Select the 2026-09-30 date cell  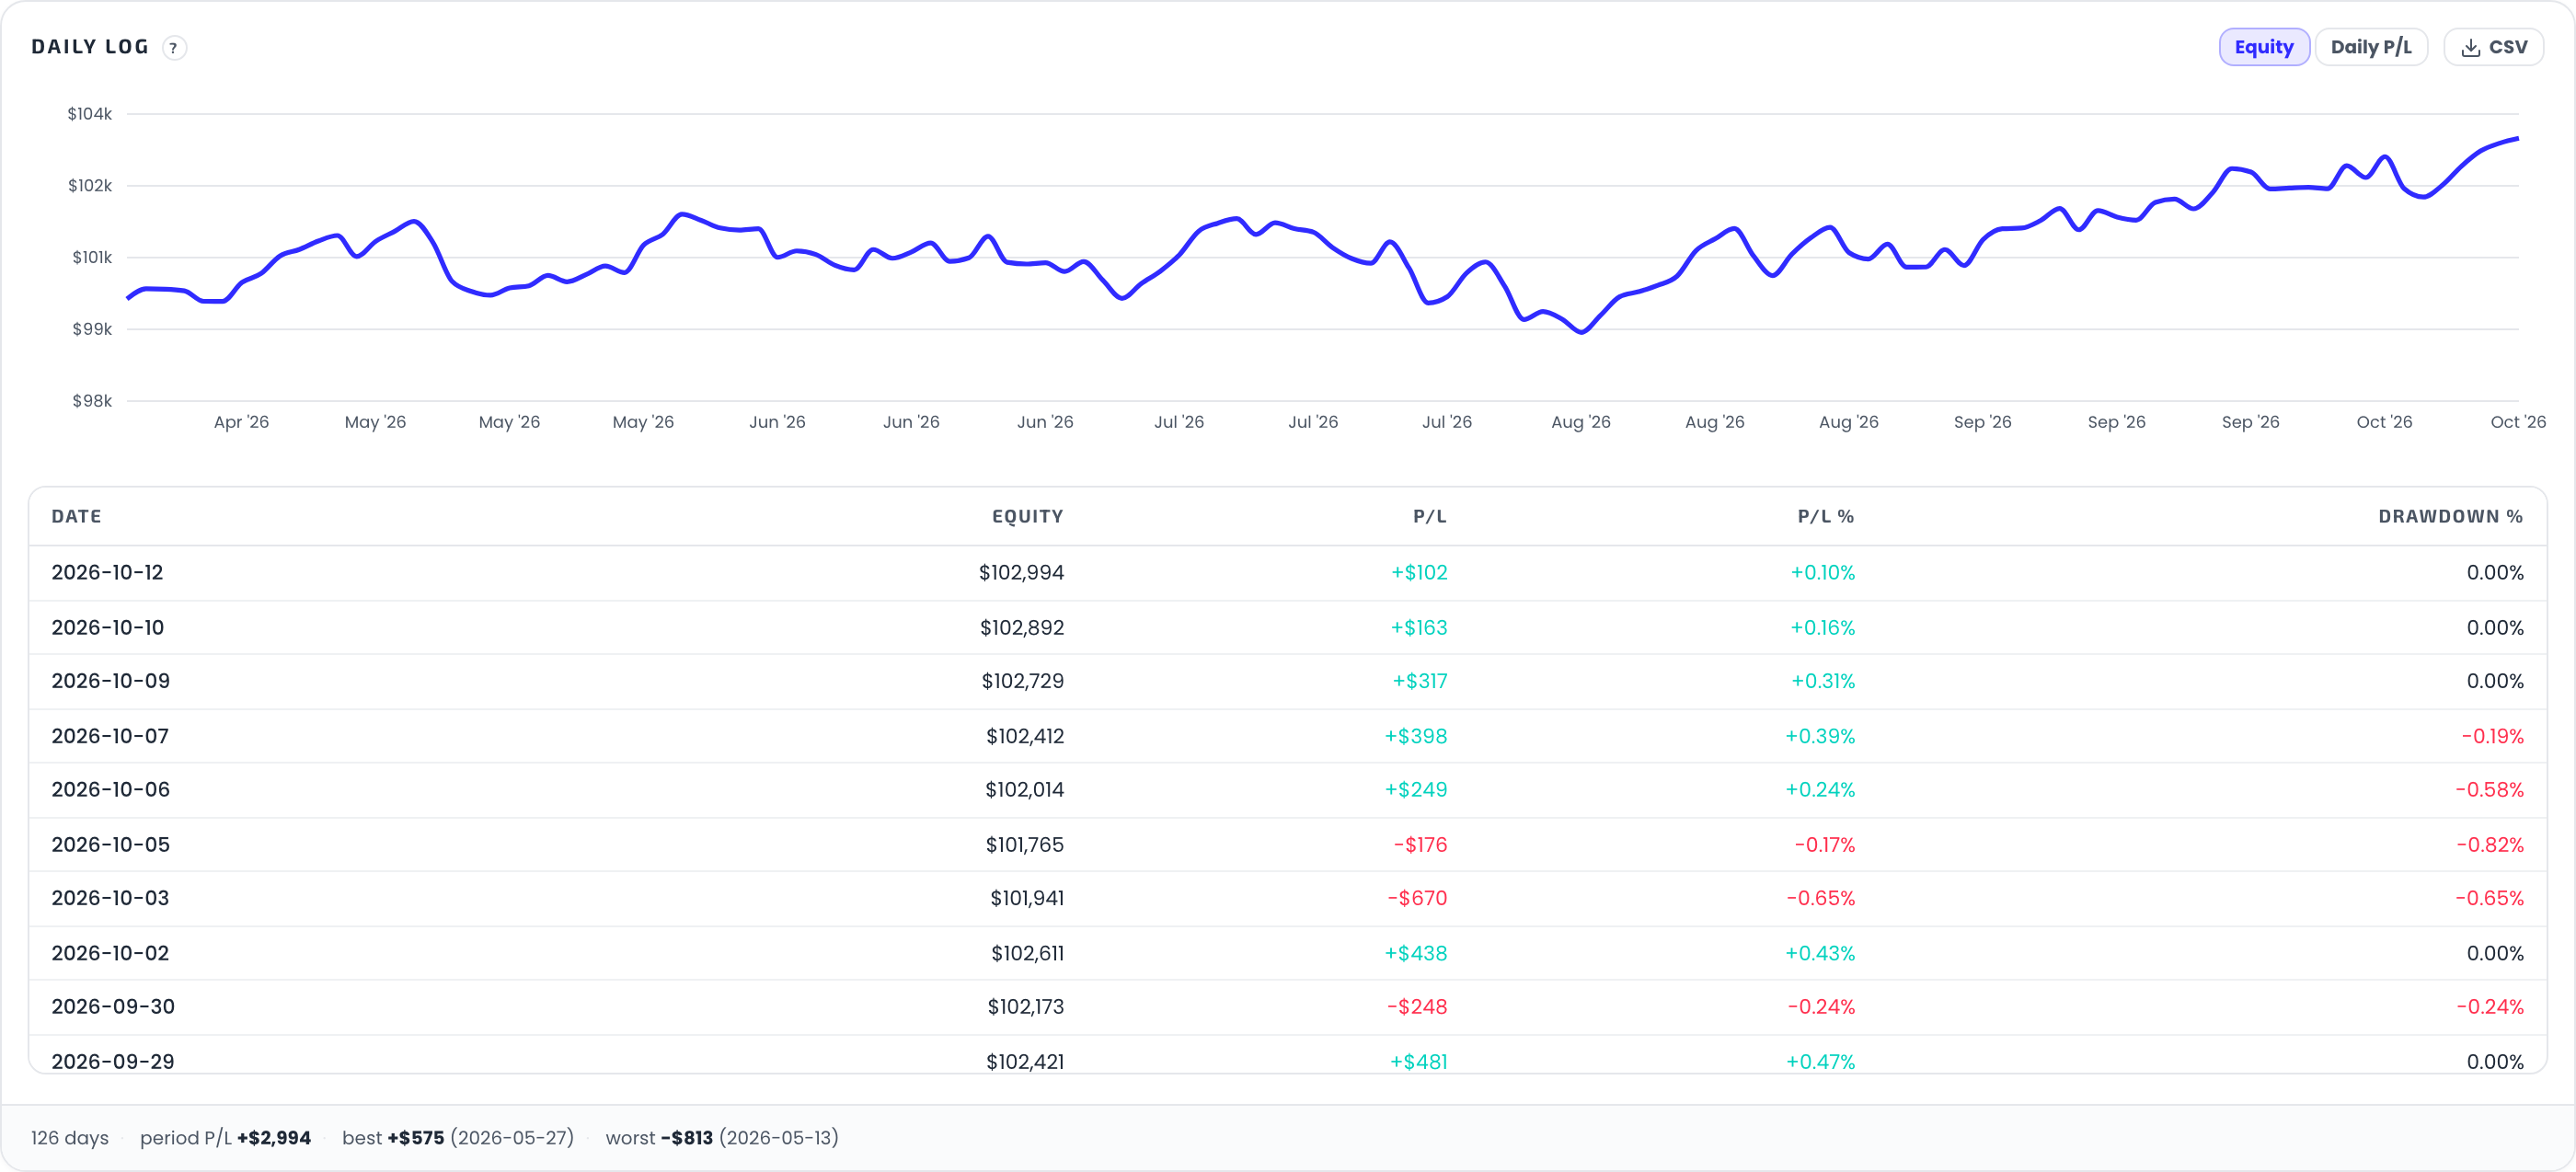(x=113, y=1006)
